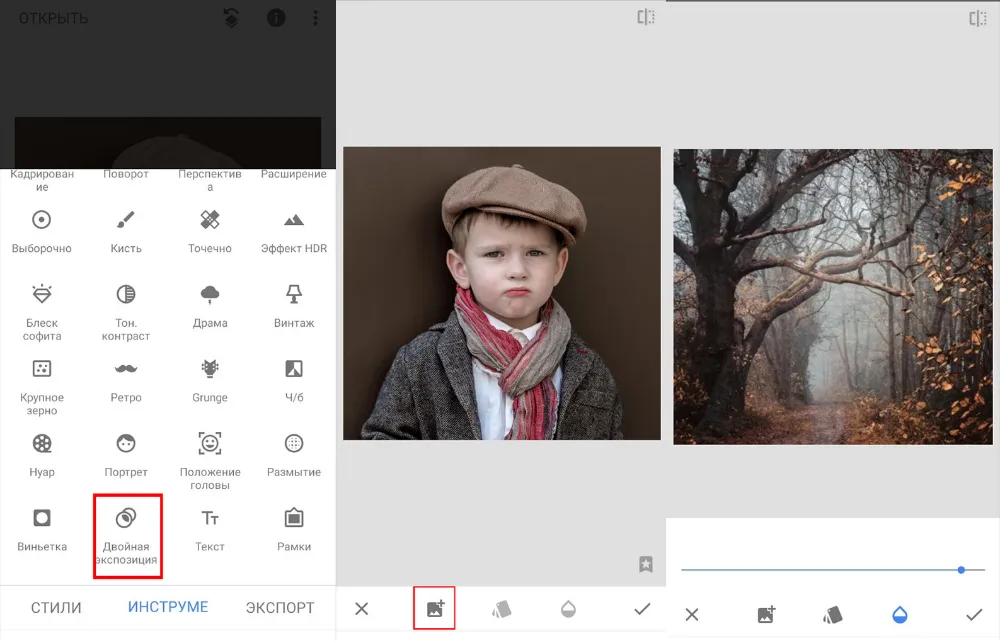Screen dimensions: 1000x641
Task: Open the three-dot more options menu
Action: pos(316,19)
